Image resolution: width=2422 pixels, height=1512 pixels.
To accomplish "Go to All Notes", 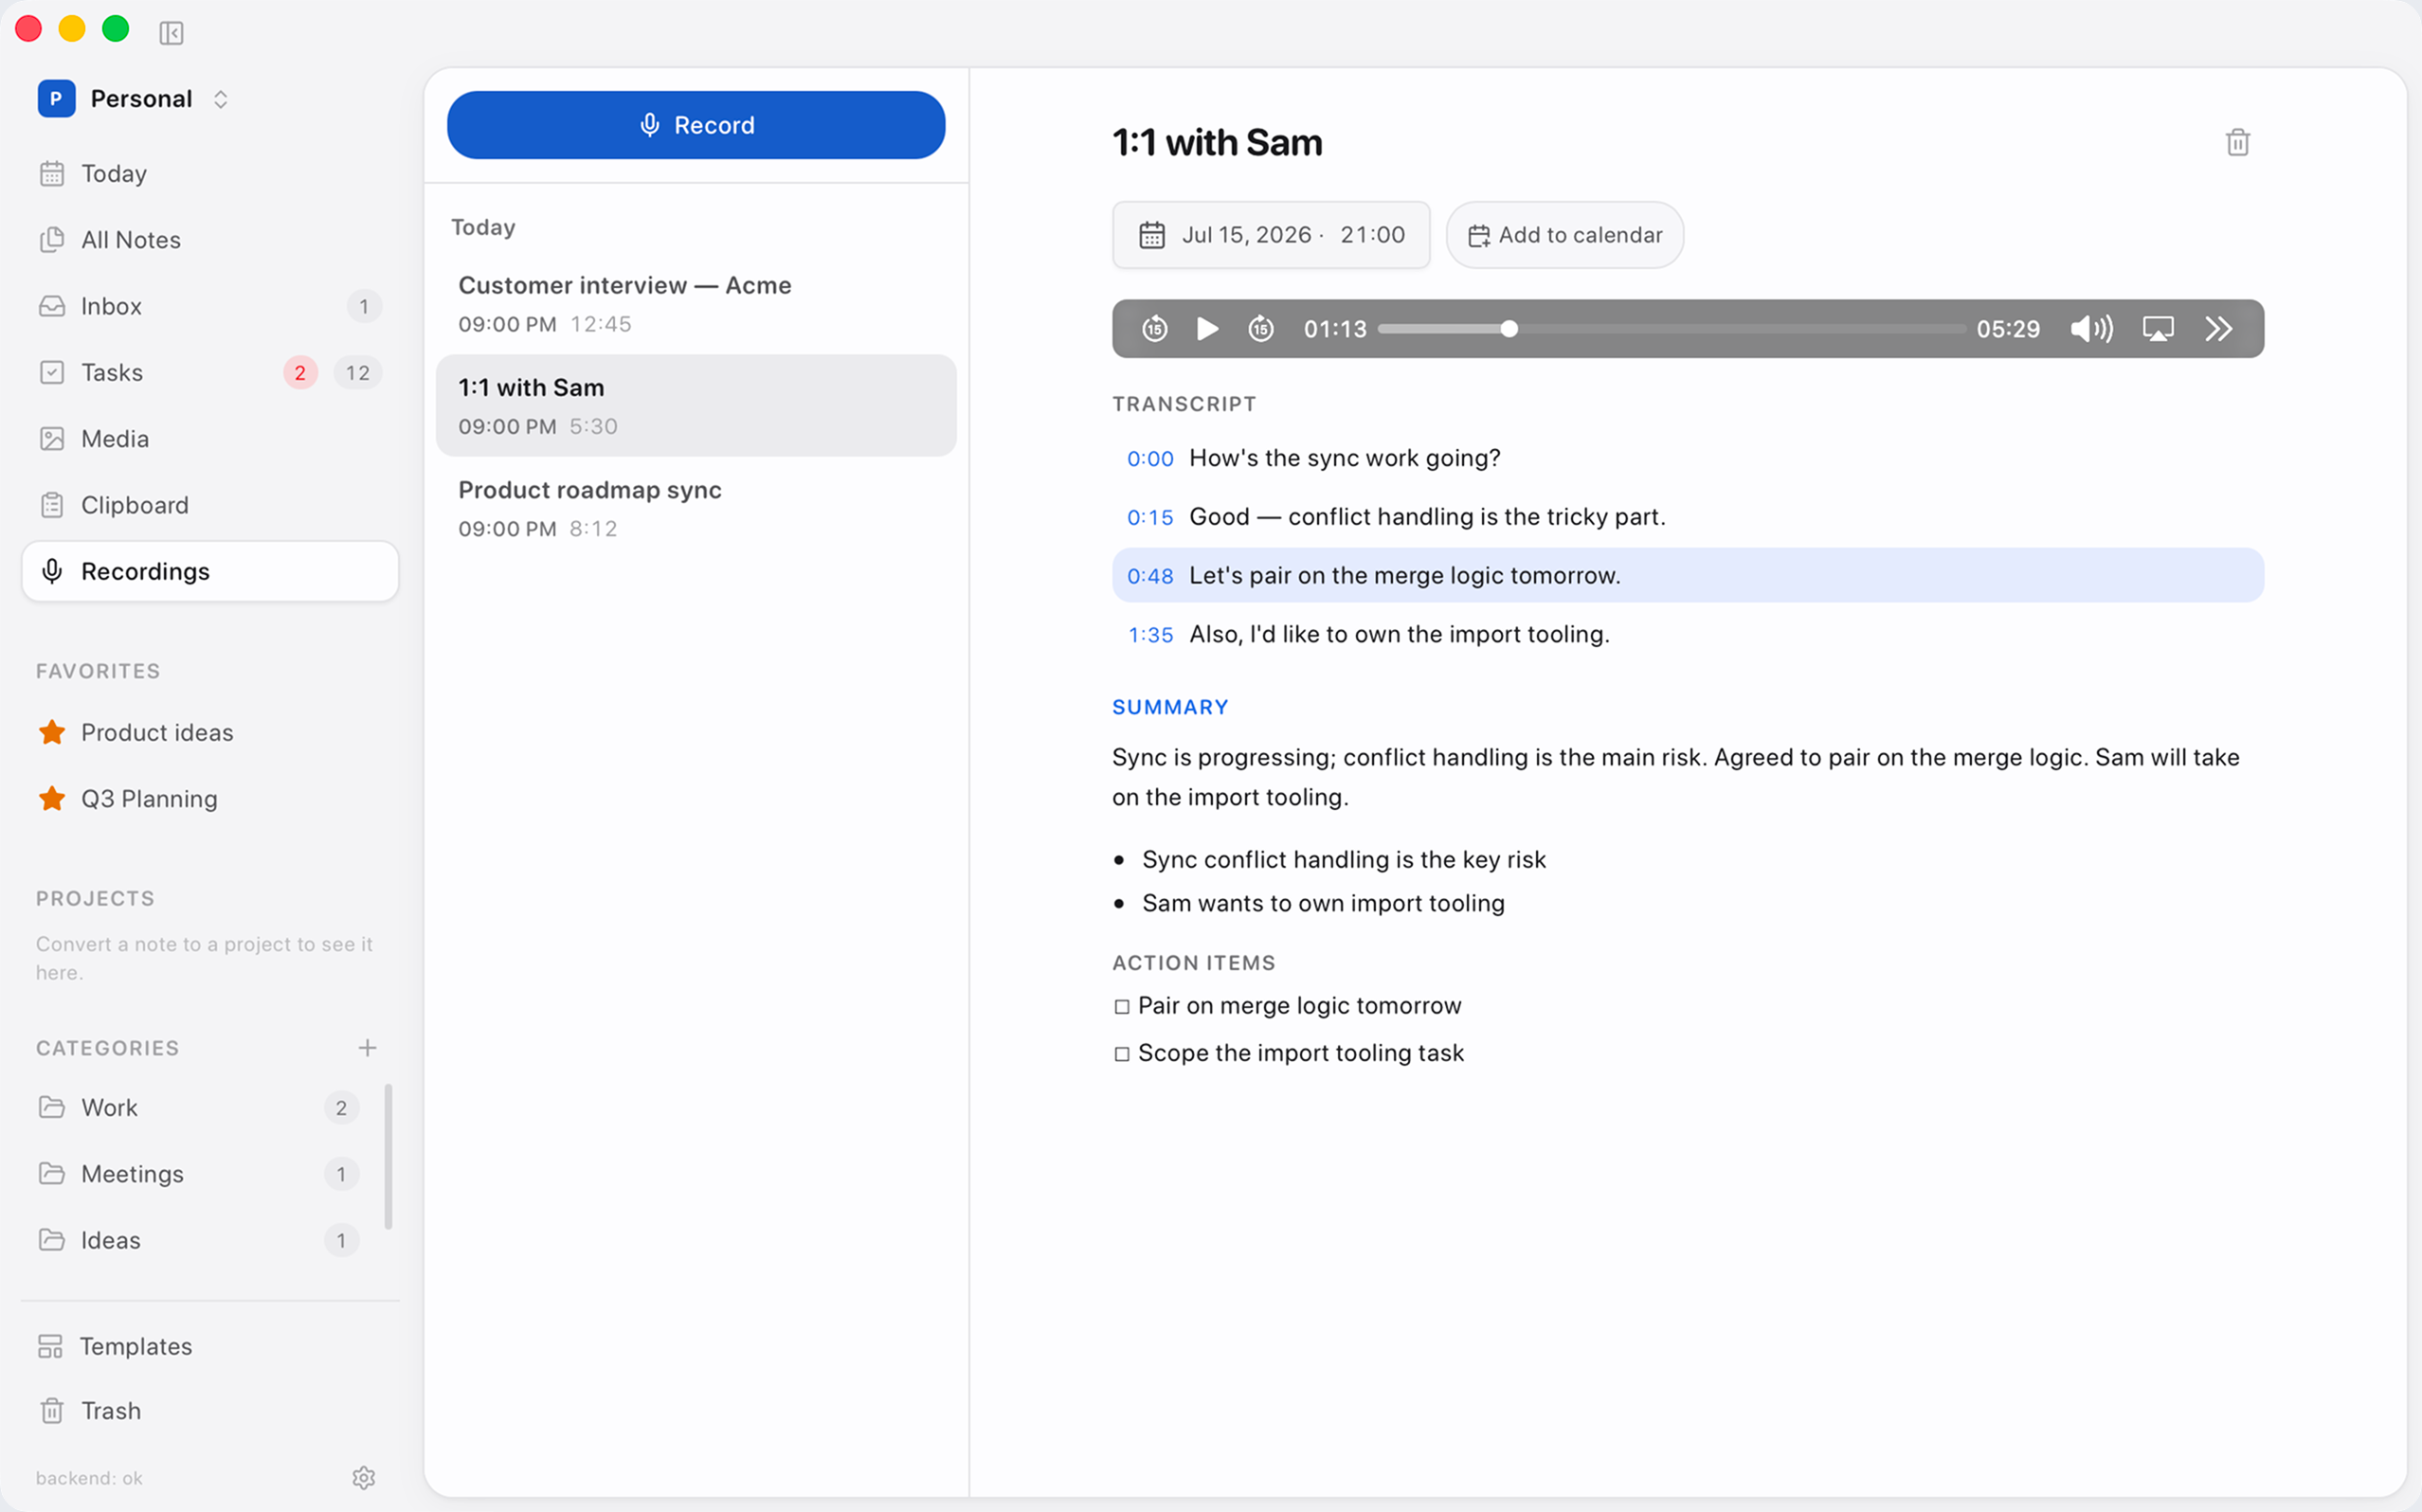I will coord(210,240).
